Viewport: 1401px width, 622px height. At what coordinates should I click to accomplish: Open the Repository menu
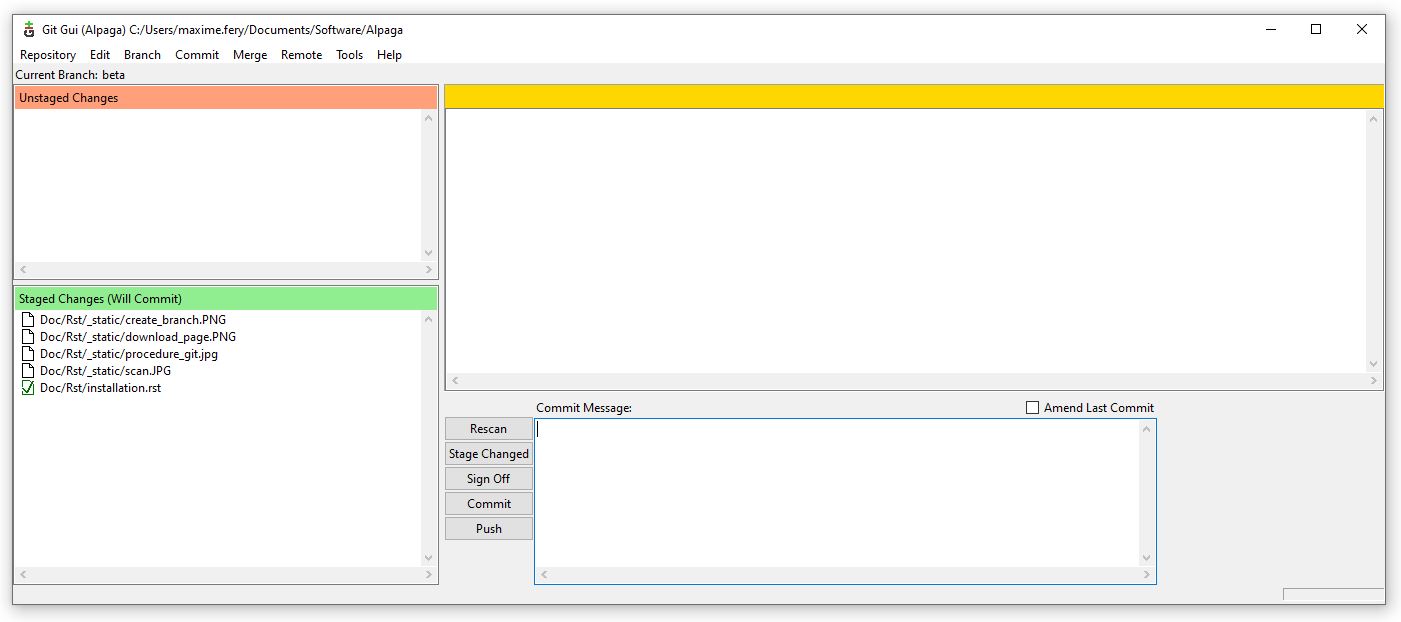48,55
